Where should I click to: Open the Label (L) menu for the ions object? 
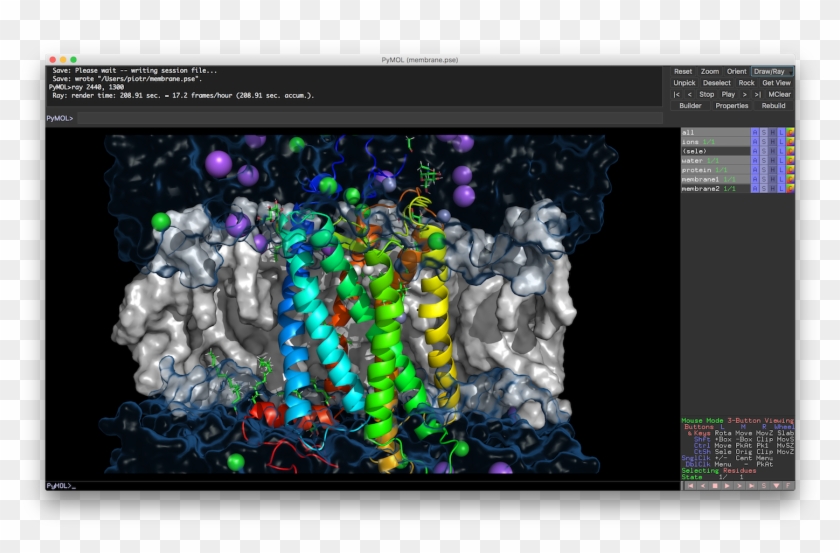click(782, 141)
